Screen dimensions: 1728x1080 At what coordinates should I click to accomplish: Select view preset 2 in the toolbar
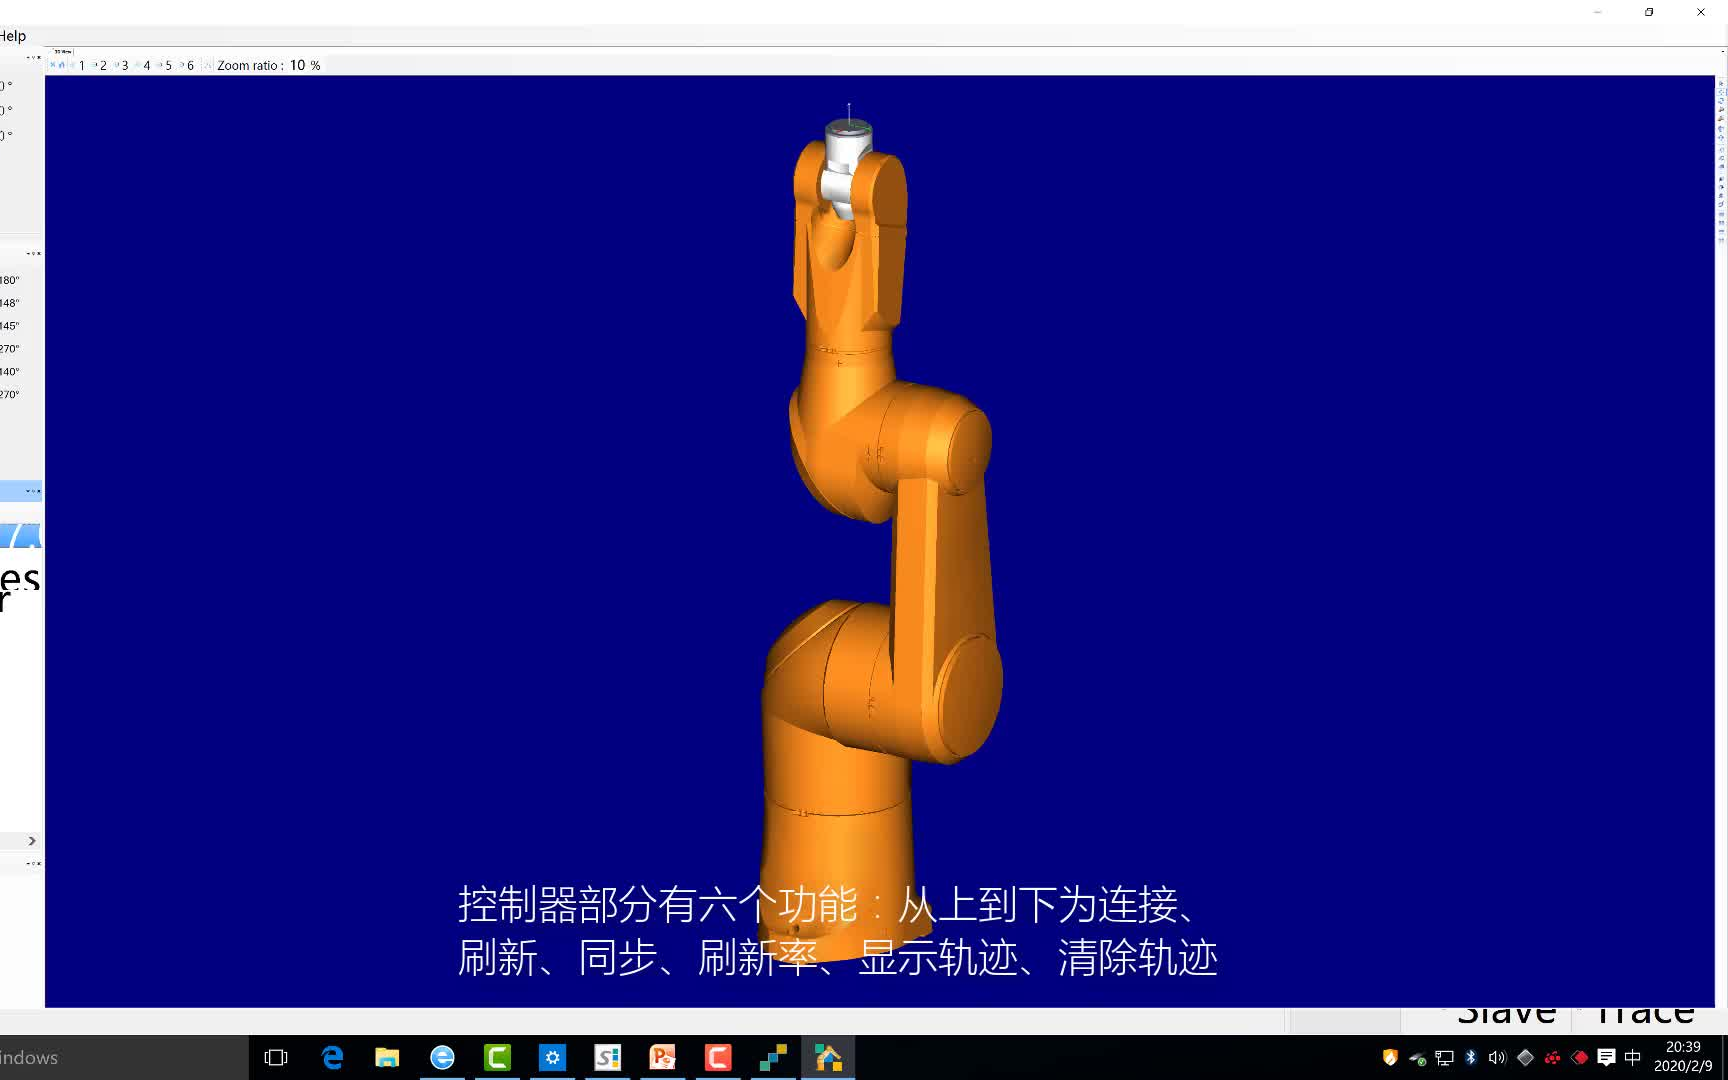102,65
